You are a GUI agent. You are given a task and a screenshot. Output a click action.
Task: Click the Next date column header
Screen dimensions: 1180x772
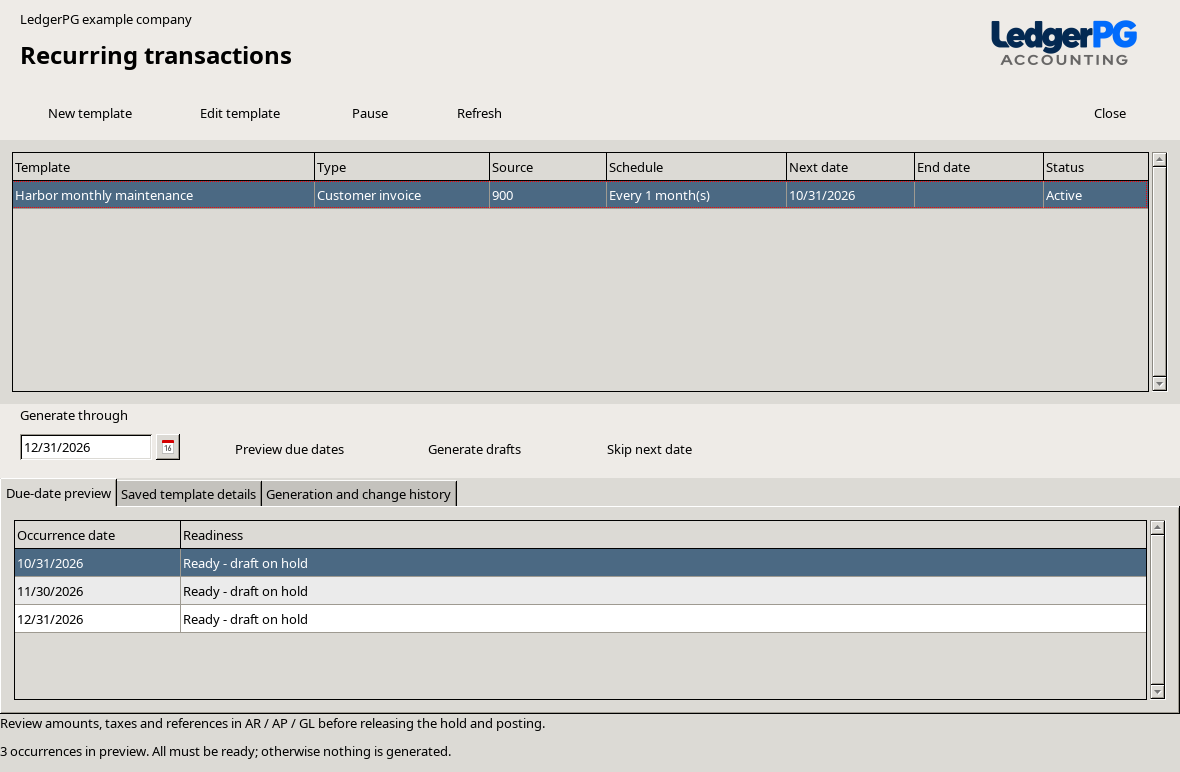[x=850, y=167]
